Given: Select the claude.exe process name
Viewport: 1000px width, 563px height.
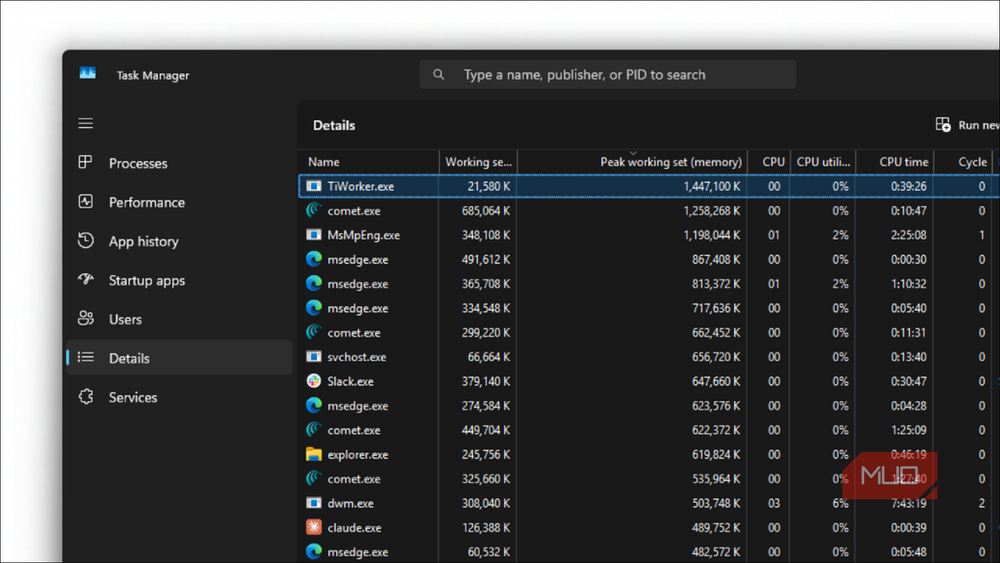Looking at the screenshot, I should [354, 528].
